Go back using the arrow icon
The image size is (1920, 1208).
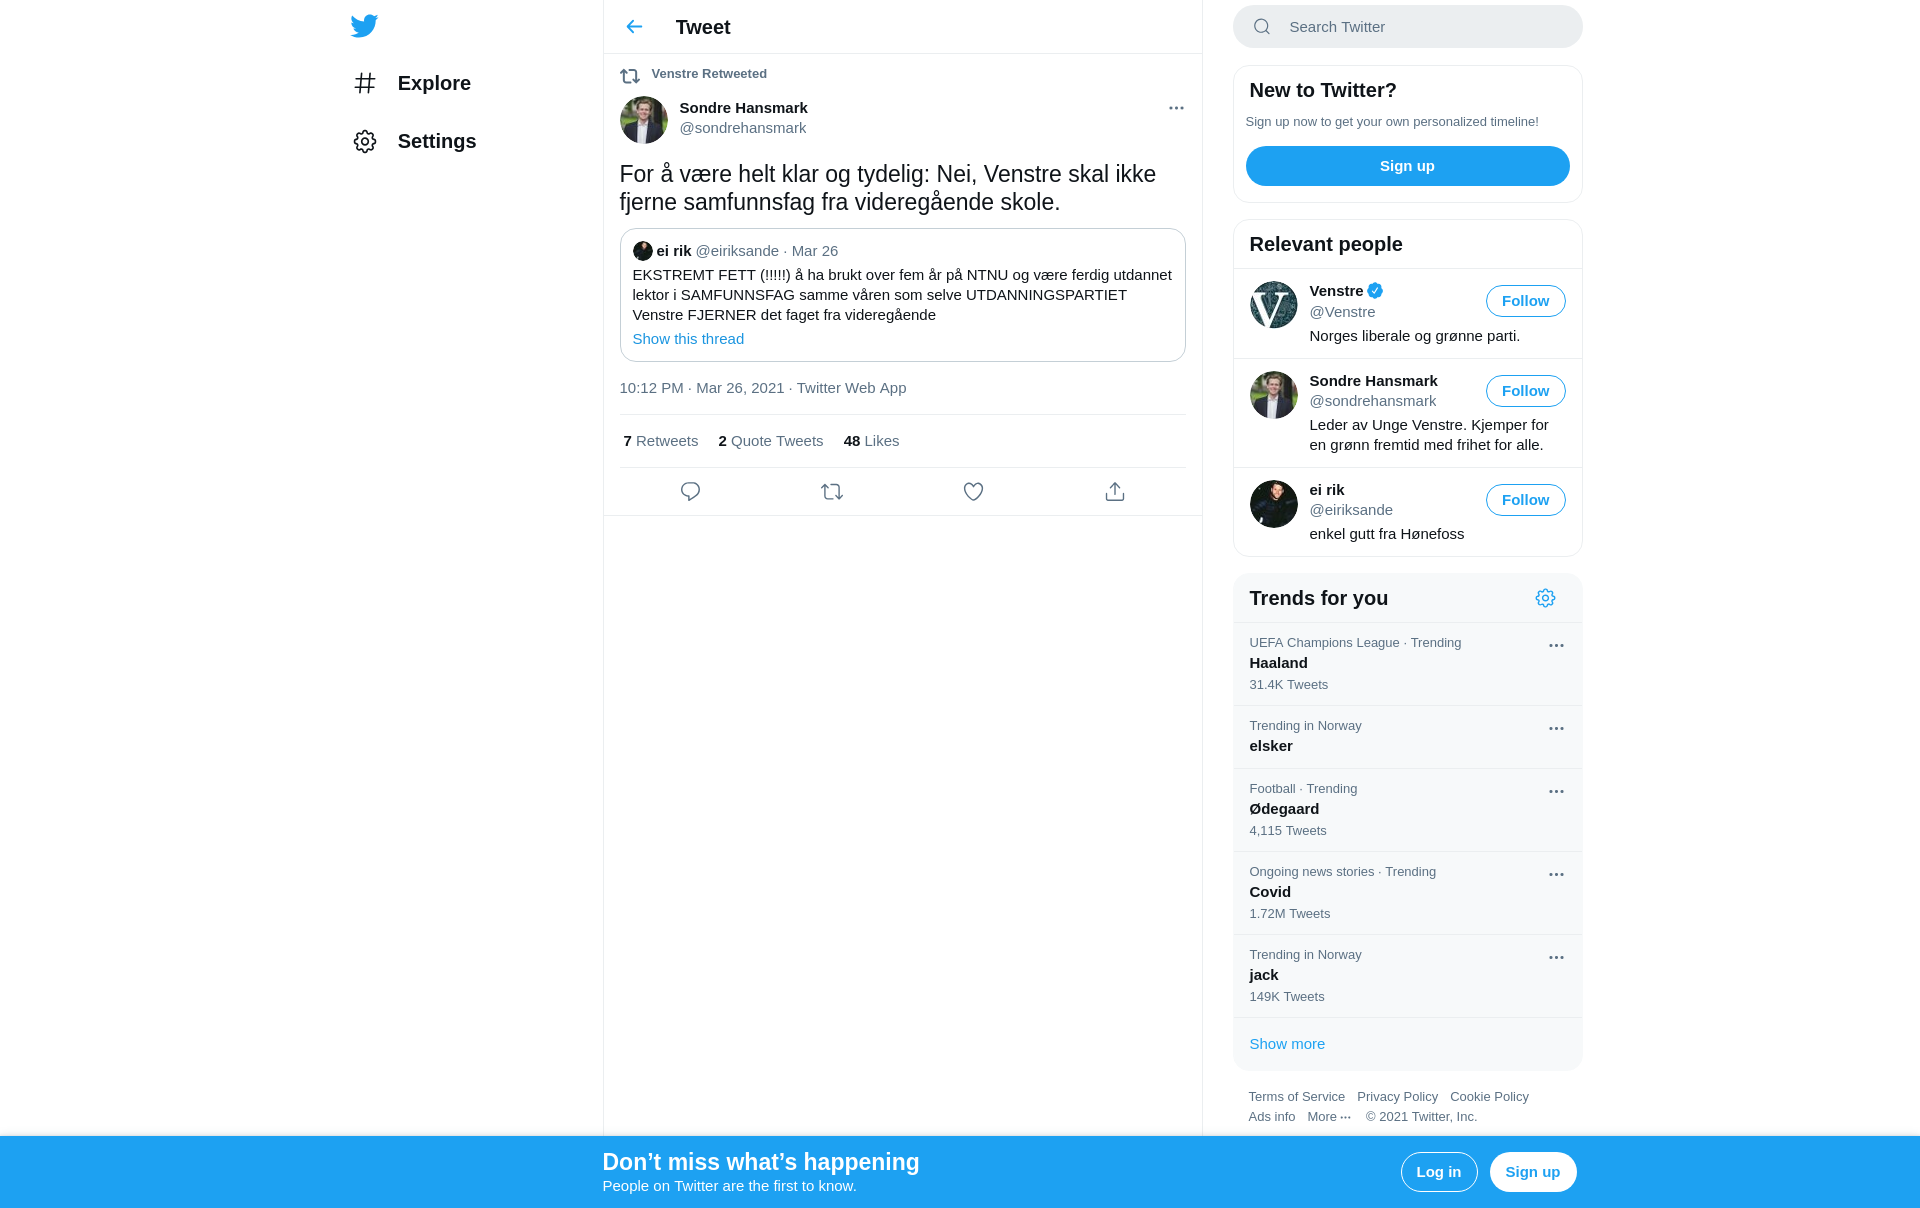pyautogui.click(x=634, y=27)
